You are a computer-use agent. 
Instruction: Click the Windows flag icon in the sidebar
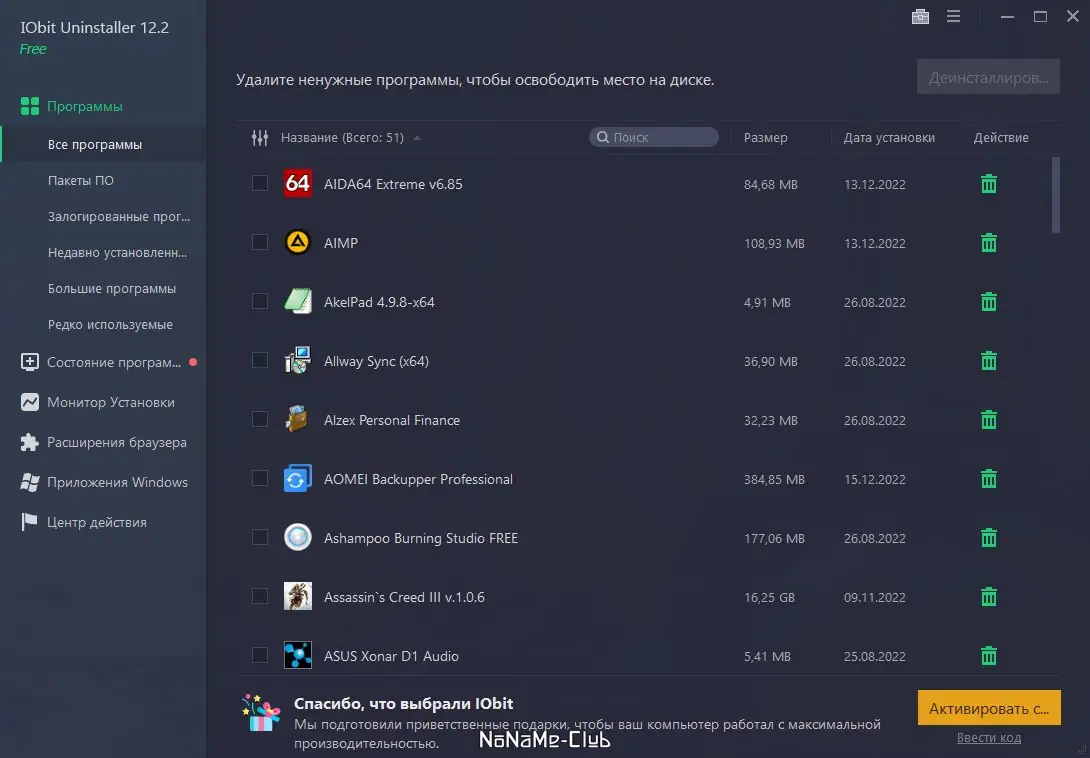30,482
